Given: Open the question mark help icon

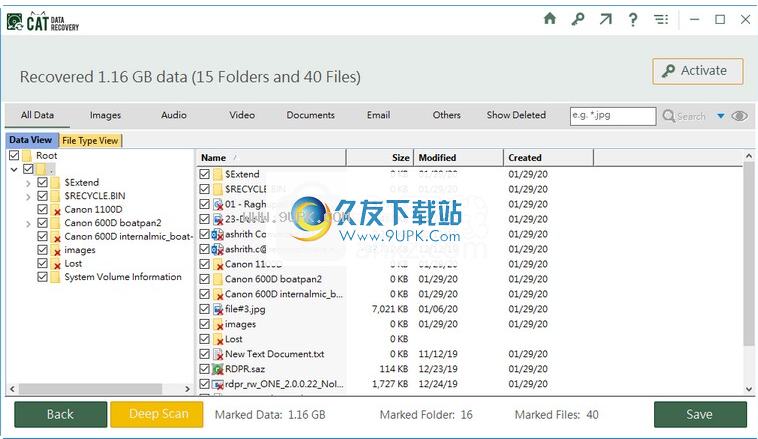Looking at the screenshot, I should (x=633, y=19).
